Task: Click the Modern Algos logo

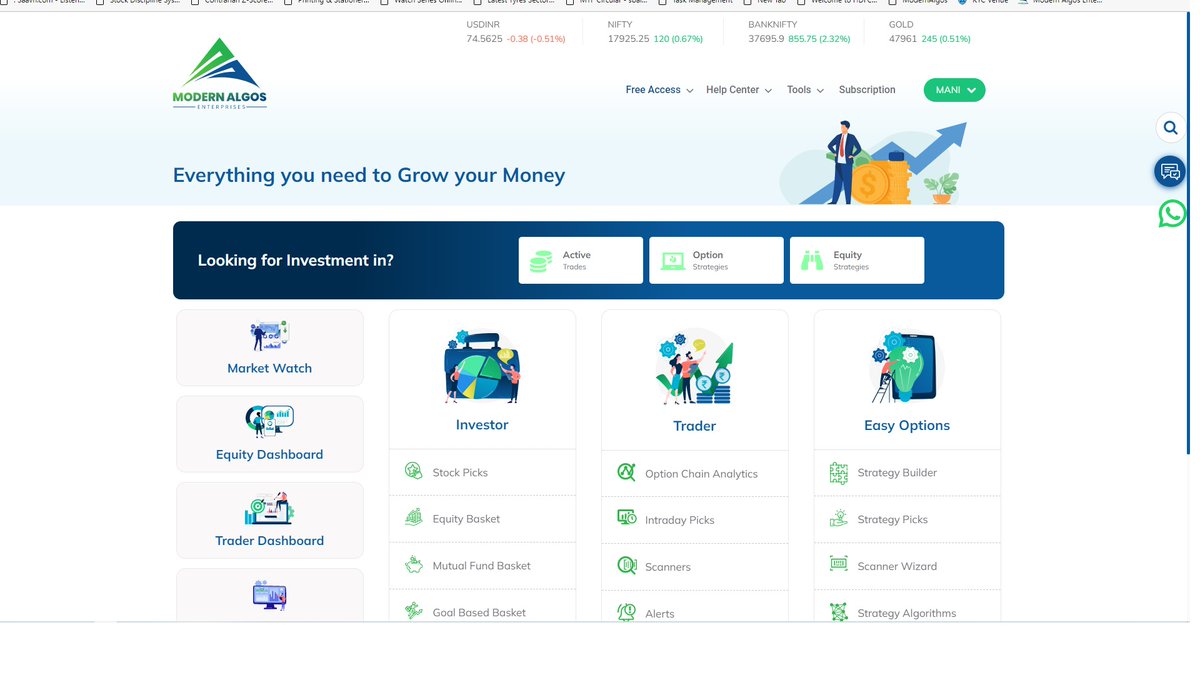Action: tap(219, 74)
